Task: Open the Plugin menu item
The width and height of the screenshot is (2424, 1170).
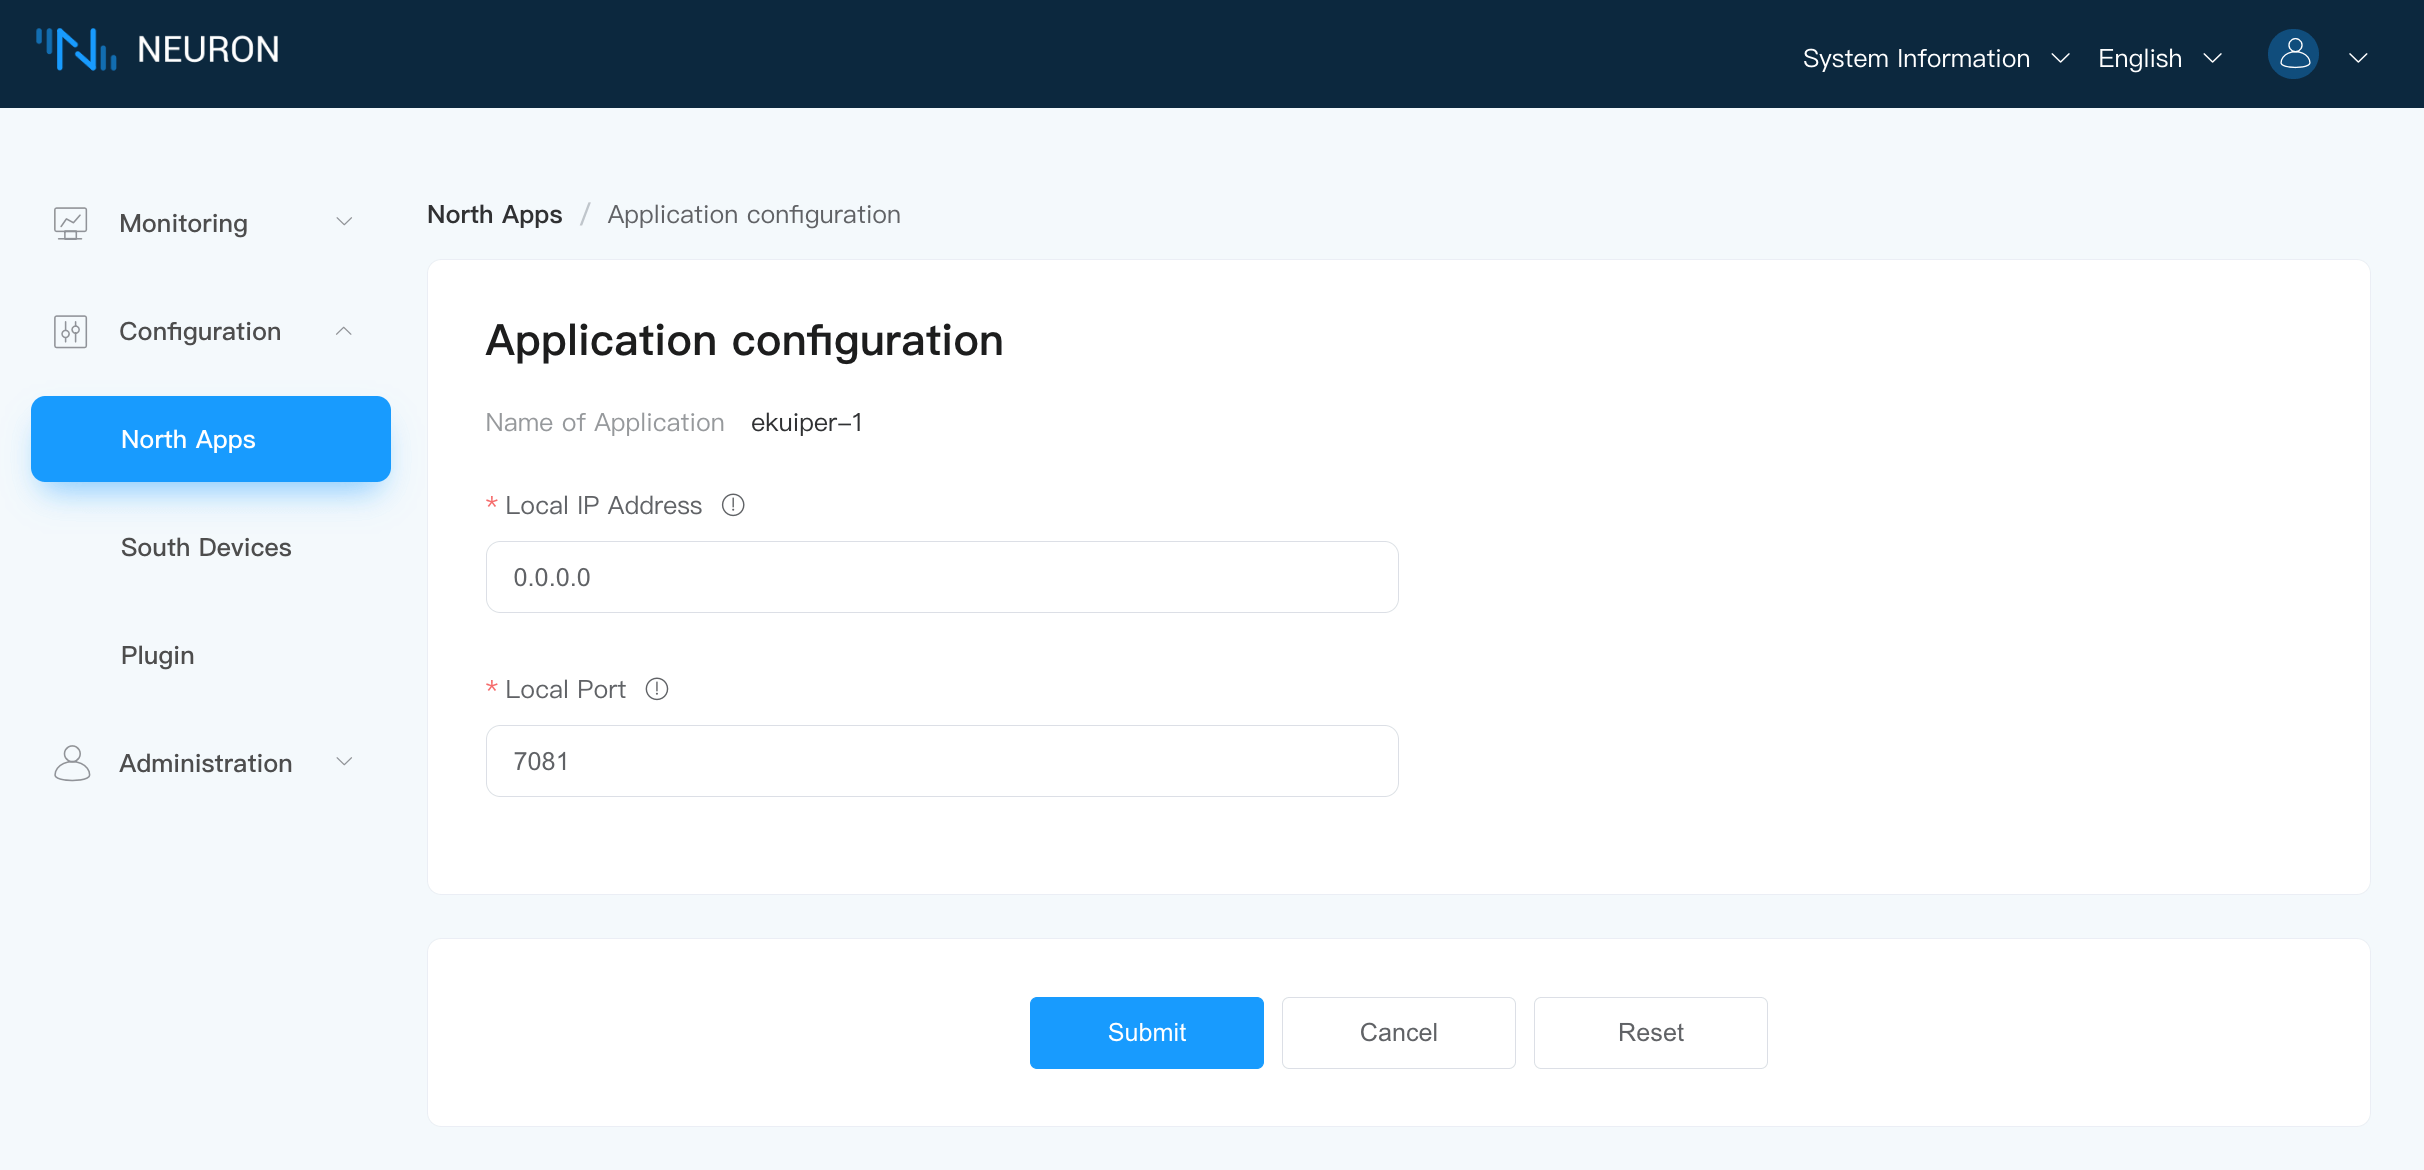Action: [x=158, y=655]
